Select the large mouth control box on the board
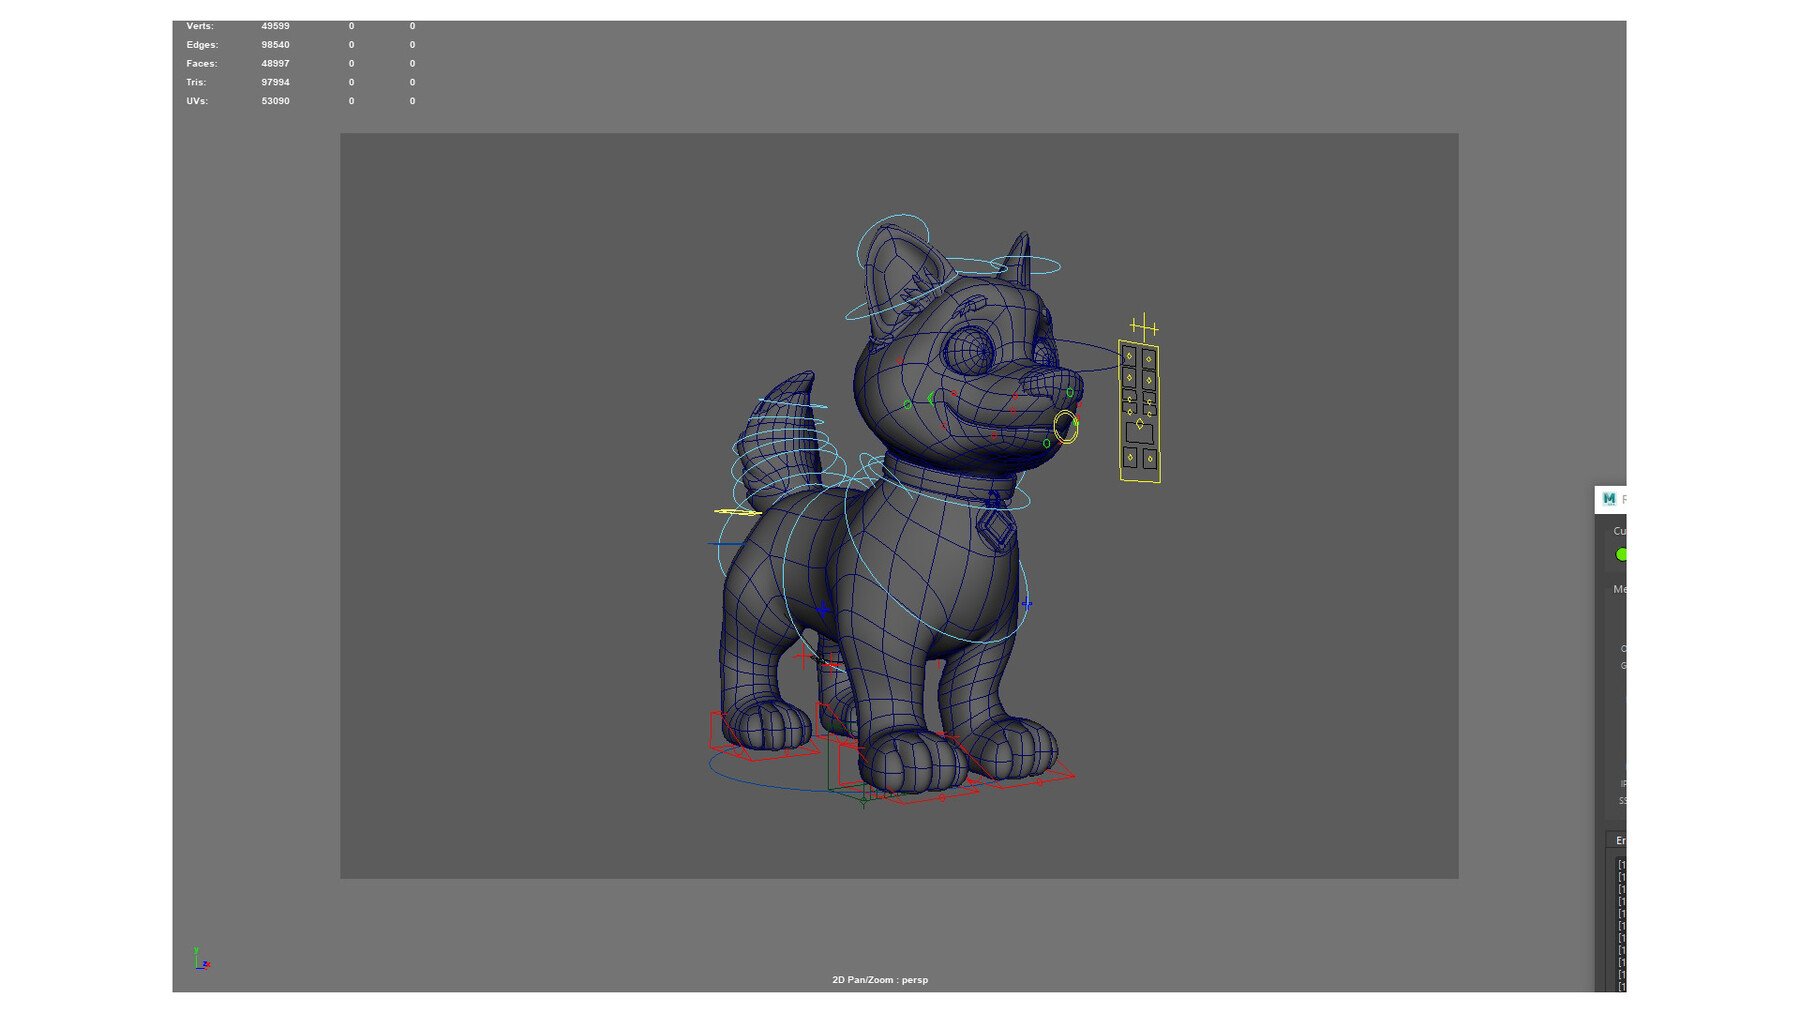This screenshot has height=1013, width=1800. (x=1139, y=432)
